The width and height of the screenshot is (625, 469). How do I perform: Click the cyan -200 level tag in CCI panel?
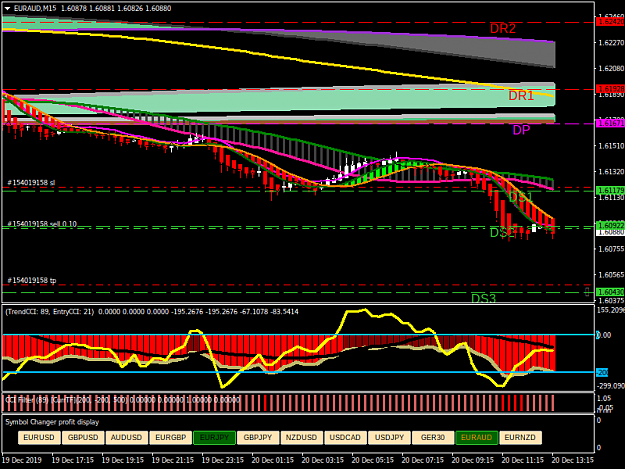coord(602,373)
